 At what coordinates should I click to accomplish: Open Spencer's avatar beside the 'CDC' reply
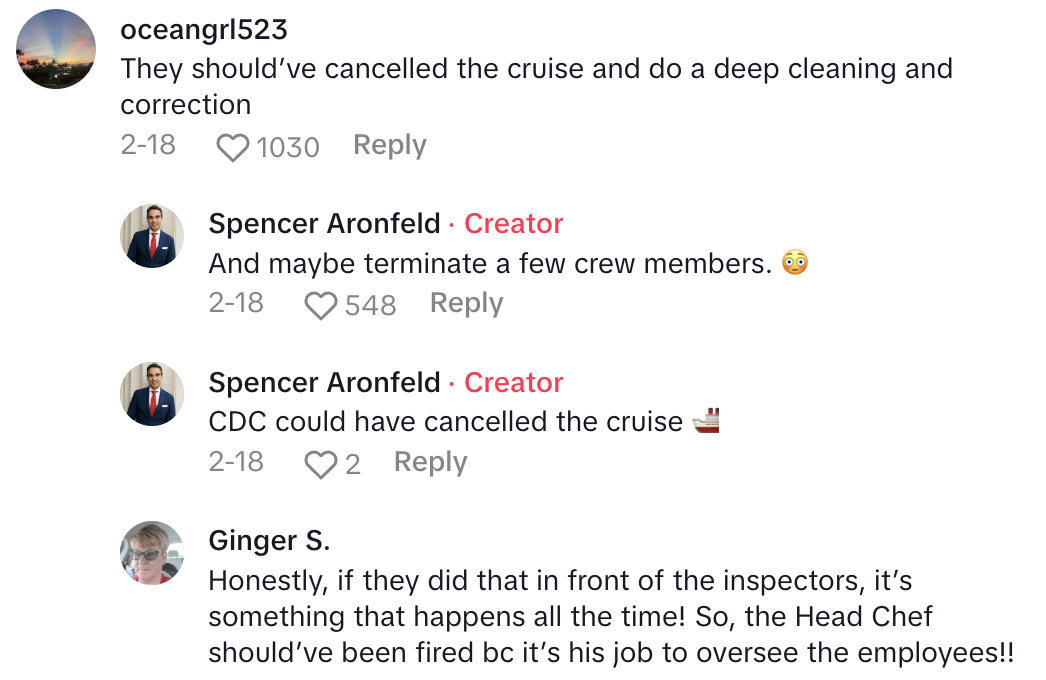coord(152,394)
